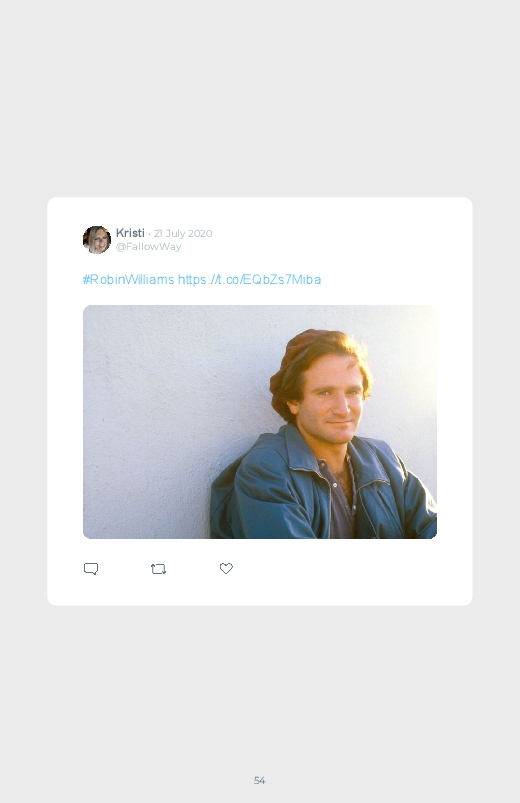Click the gray area below the tweet card
The width and height of the screenshot is (520, 803).
[260, 686]
